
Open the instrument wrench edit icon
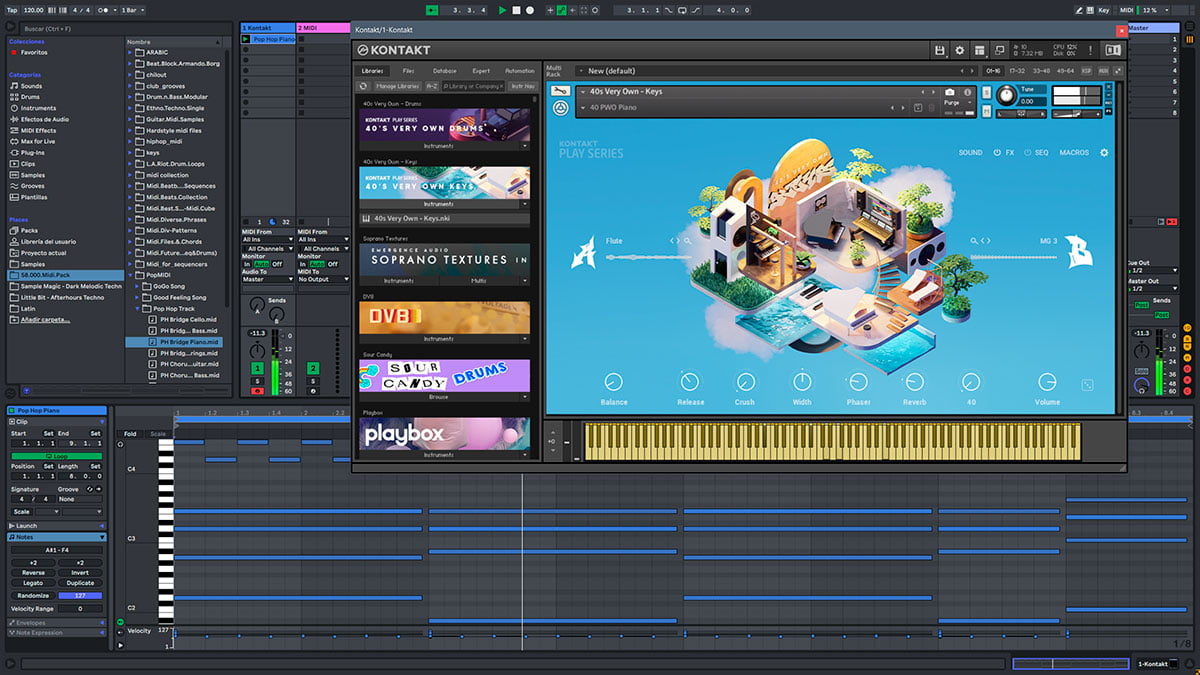coord(562,91)
